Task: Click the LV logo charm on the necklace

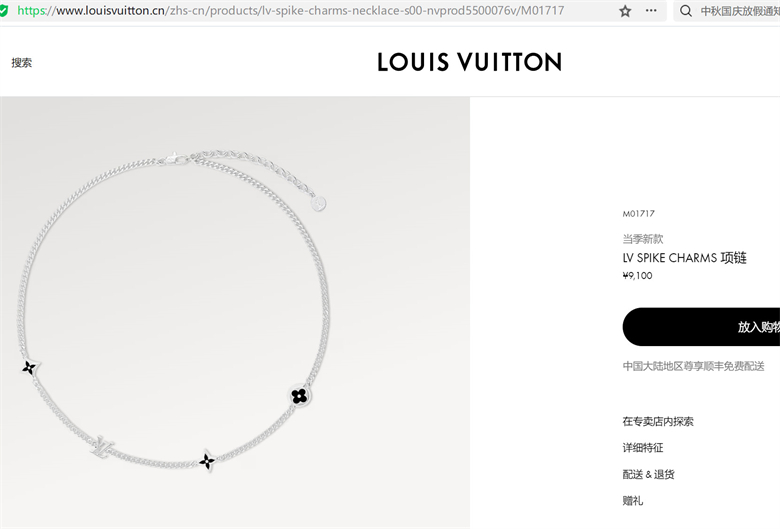Action: point(102,446)
